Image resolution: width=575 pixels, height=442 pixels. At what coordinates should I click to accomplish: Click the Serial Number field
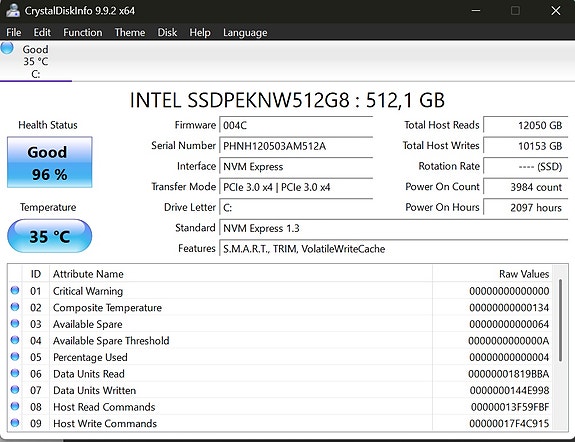(x=296, y=146)
